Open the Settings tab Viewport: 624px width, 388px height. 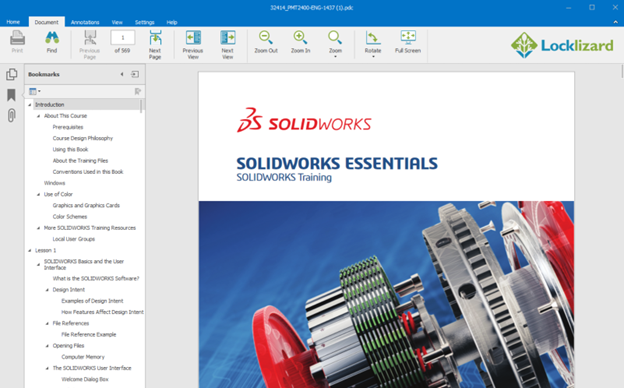coord(144,22)
